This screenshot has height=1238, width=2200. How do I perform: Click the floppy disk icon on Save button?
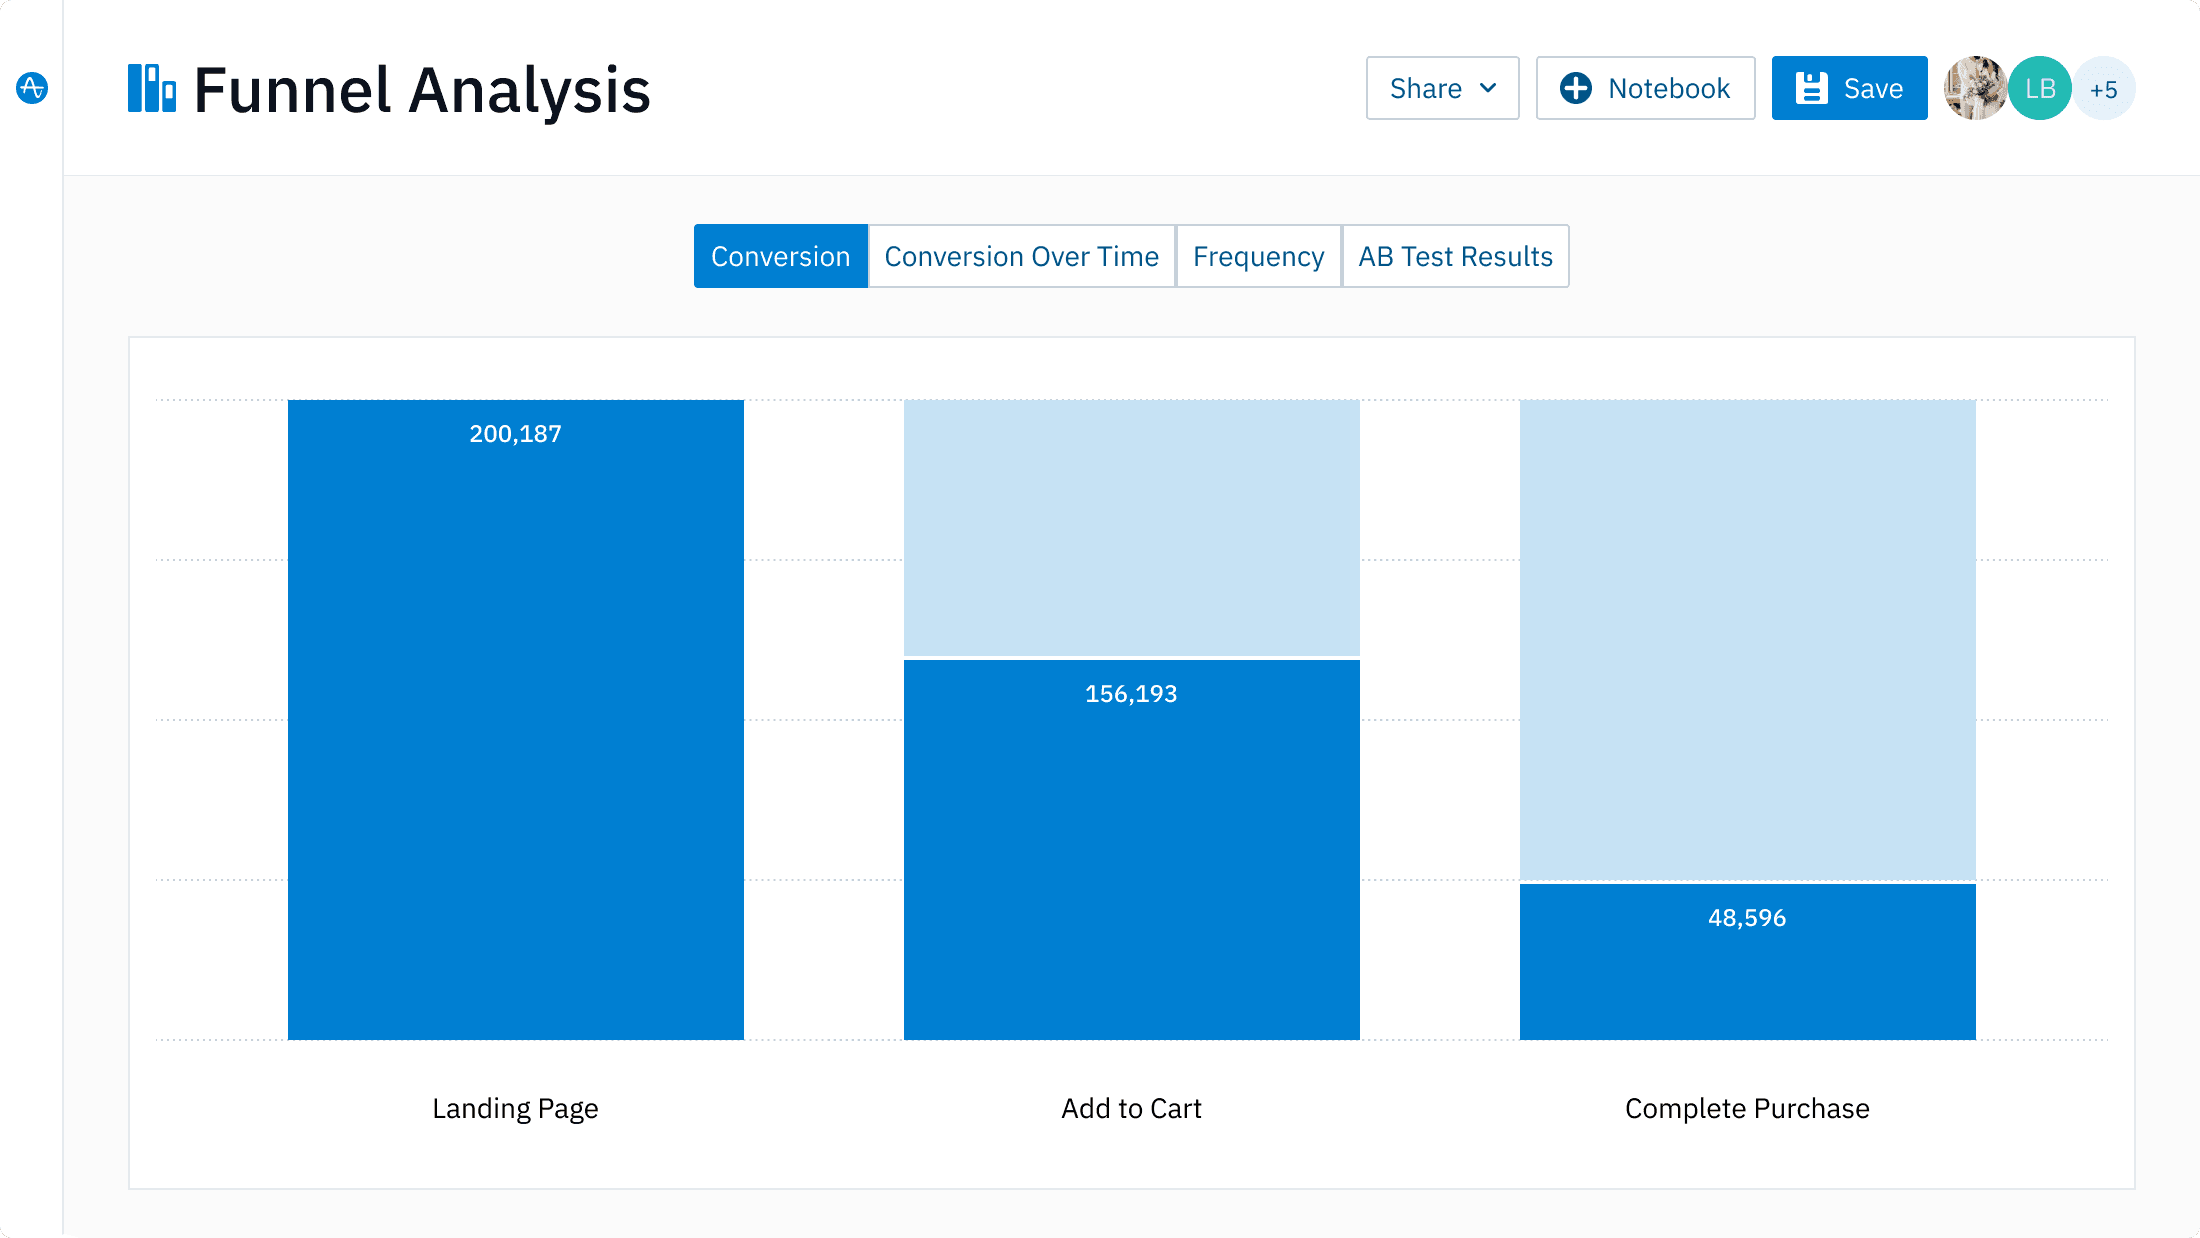point(1813,88)
